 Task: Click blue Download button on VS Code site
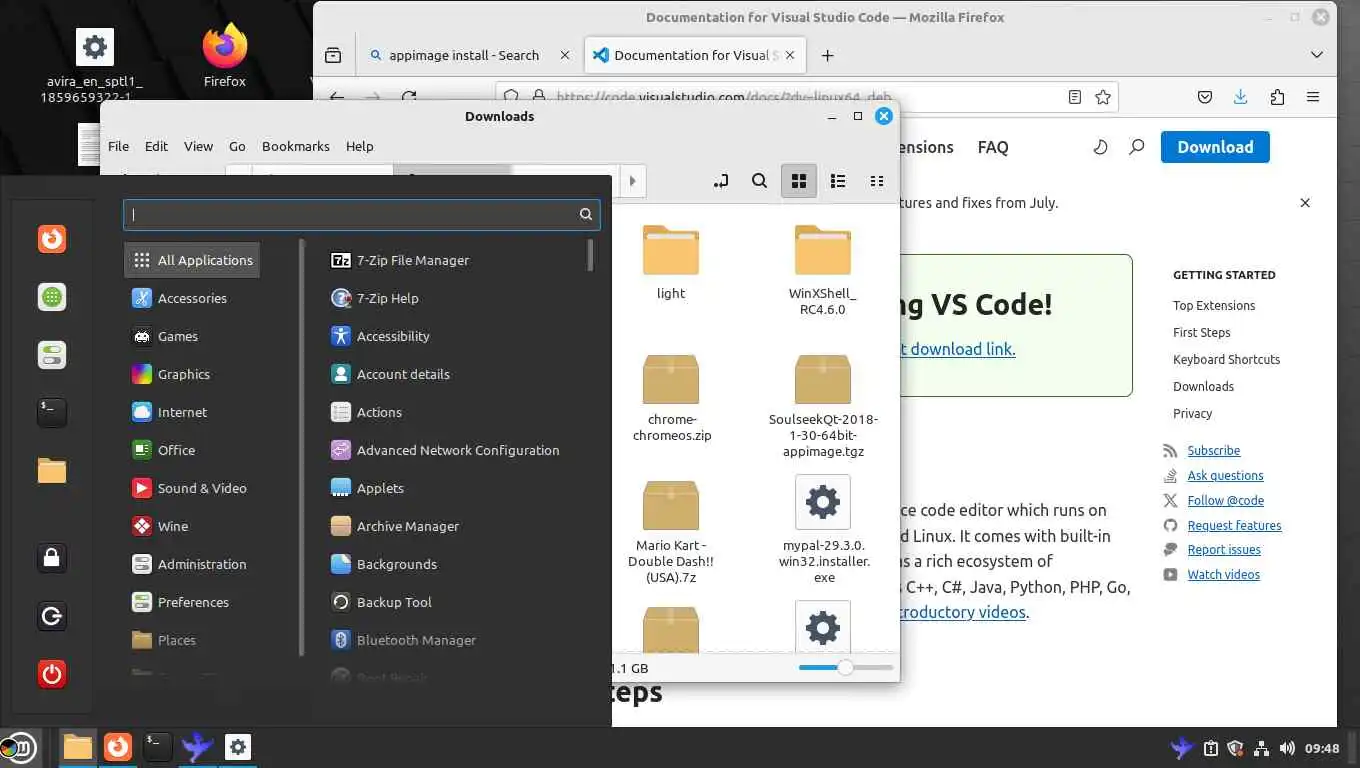coord(1215,147)
